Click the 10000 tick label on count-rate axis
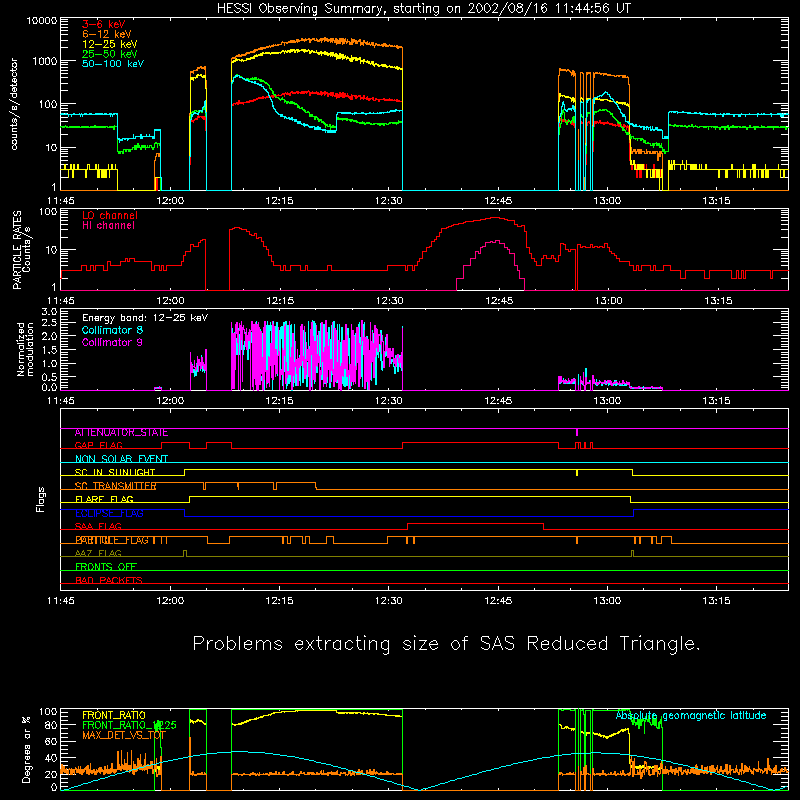 pos(42,21)
